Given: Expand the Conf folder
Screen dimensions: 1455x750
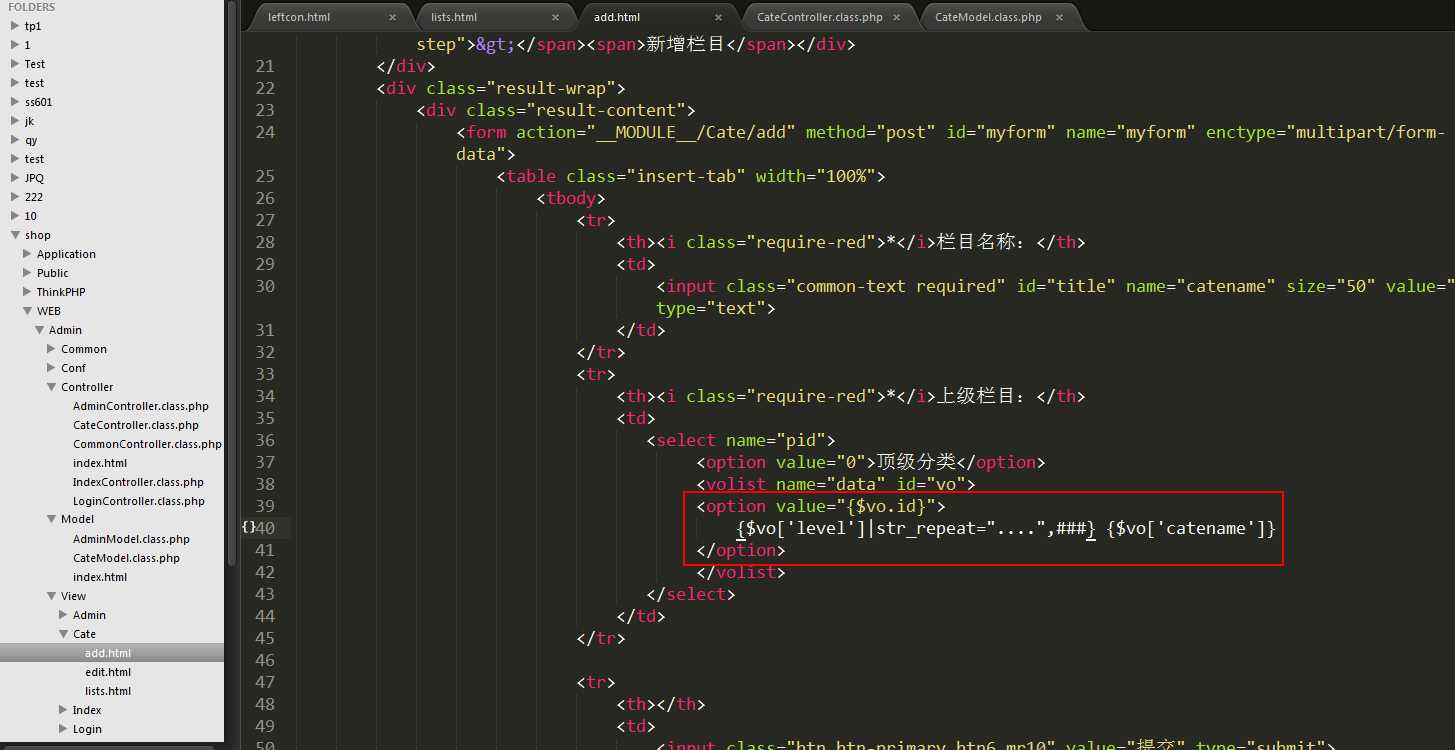Looking at the screenshot, I should (51, 368).
